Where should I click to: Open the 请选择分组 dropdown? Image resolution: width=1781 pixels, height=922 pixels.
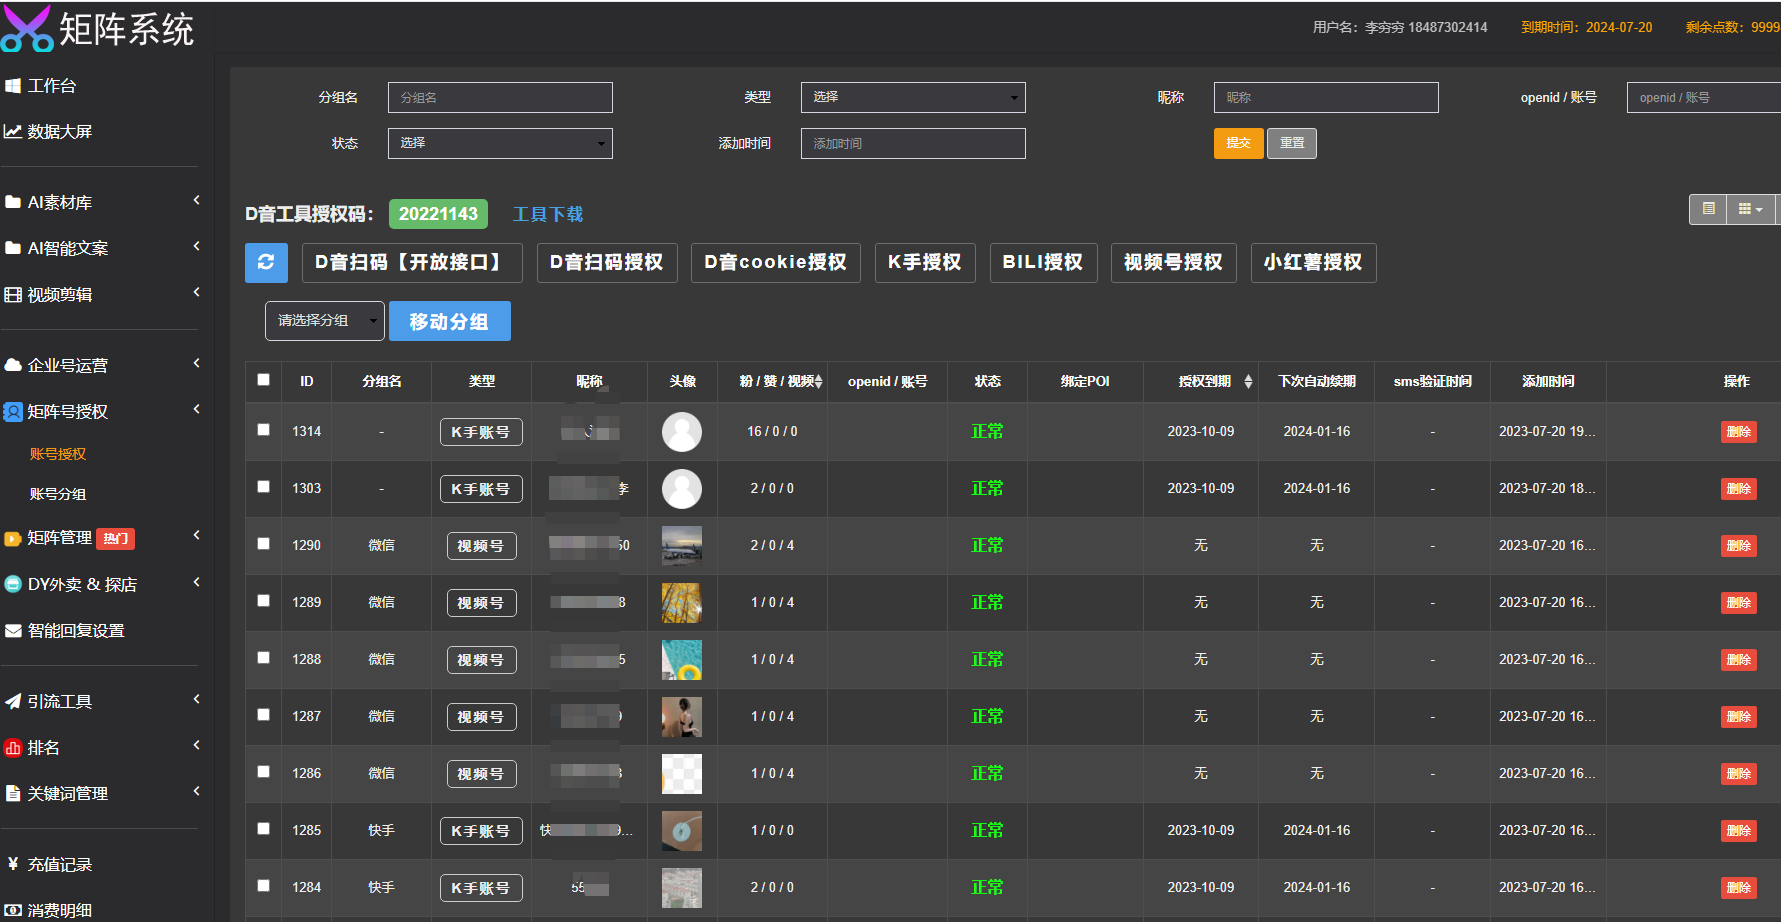(325, 321)
